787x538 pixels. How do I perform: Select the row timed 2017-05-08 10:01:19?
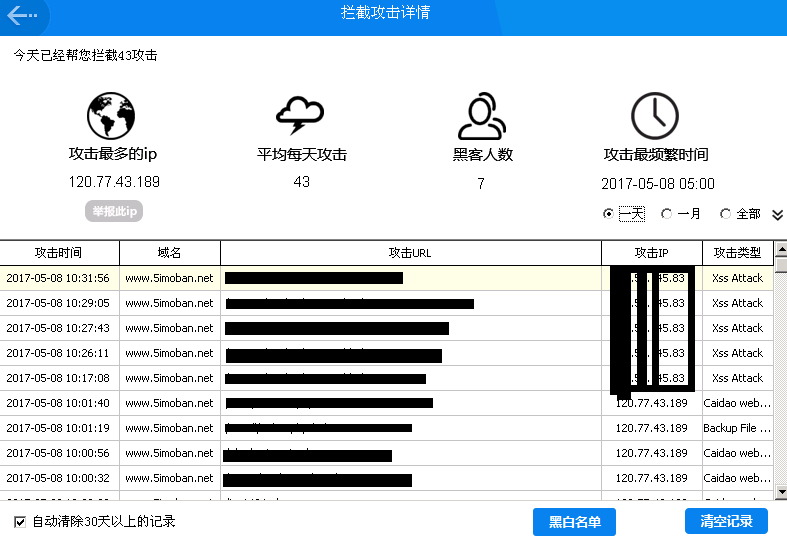386,428
